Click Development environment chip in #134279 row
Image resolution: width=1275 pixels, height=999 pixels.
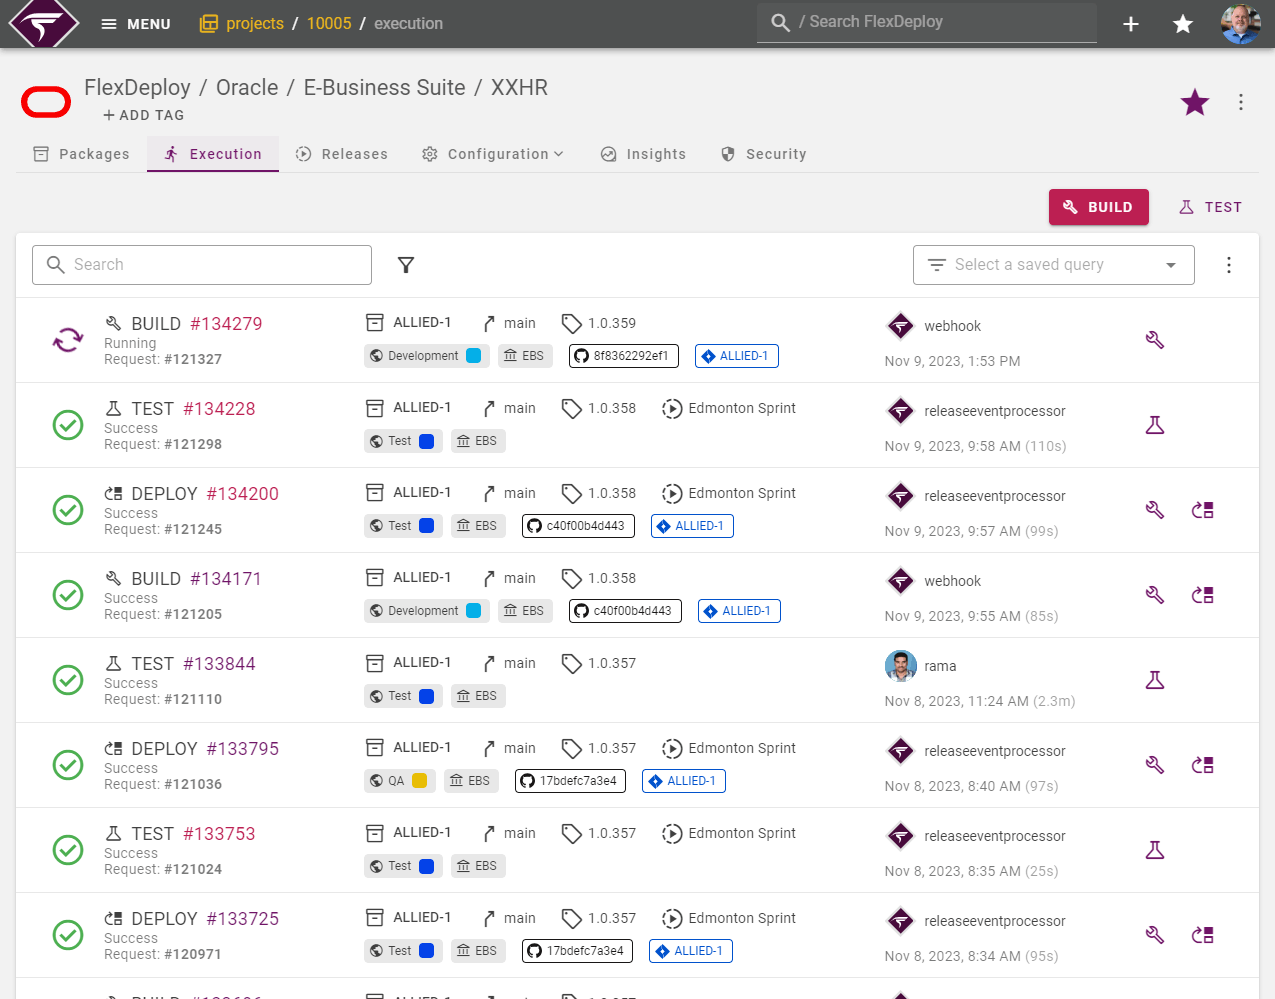click(426, 356)
